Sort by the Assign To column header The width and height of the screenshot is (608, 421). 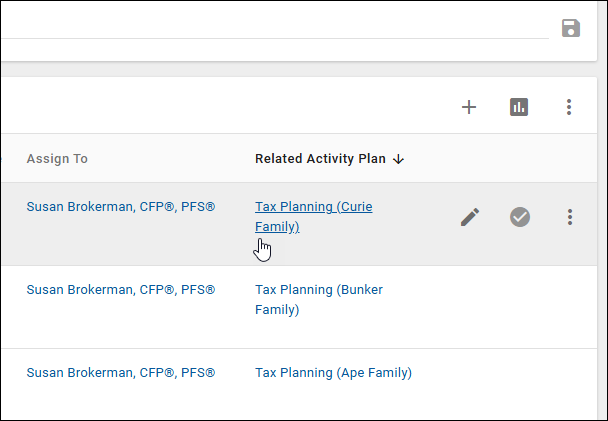tap(57, 159)
